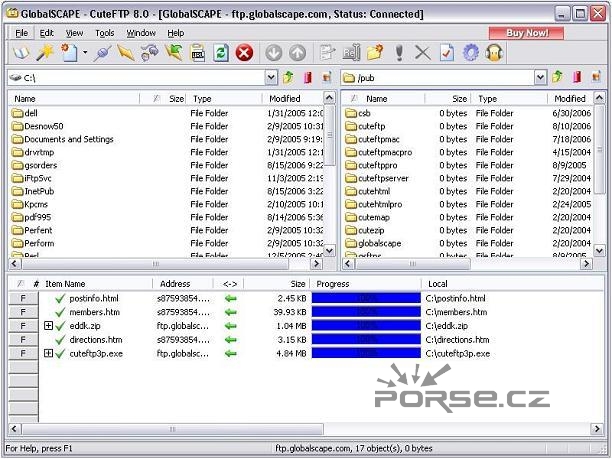The height and width of the screenshot is (459, 612).
Task: Select the InetPub local folder
Action: (33, 191)
